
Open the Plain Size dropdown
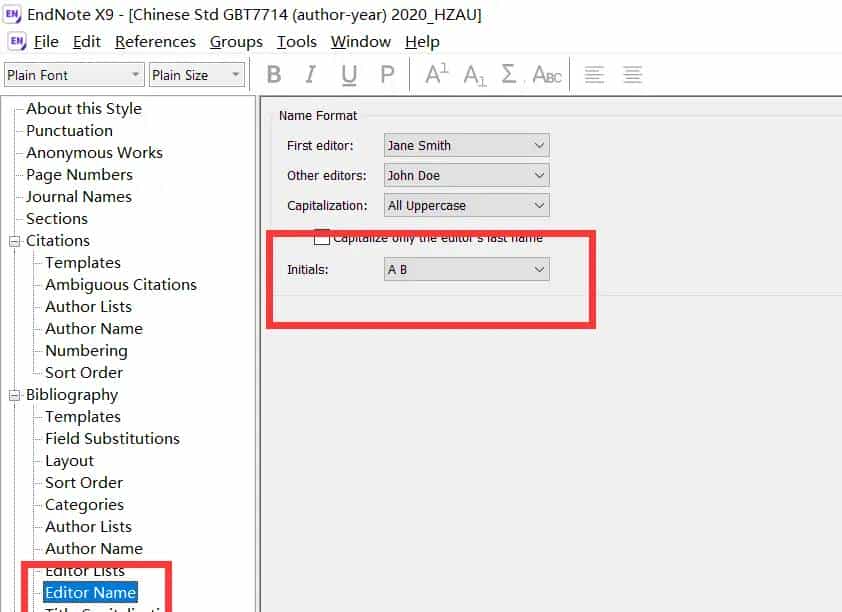point(197,75)
